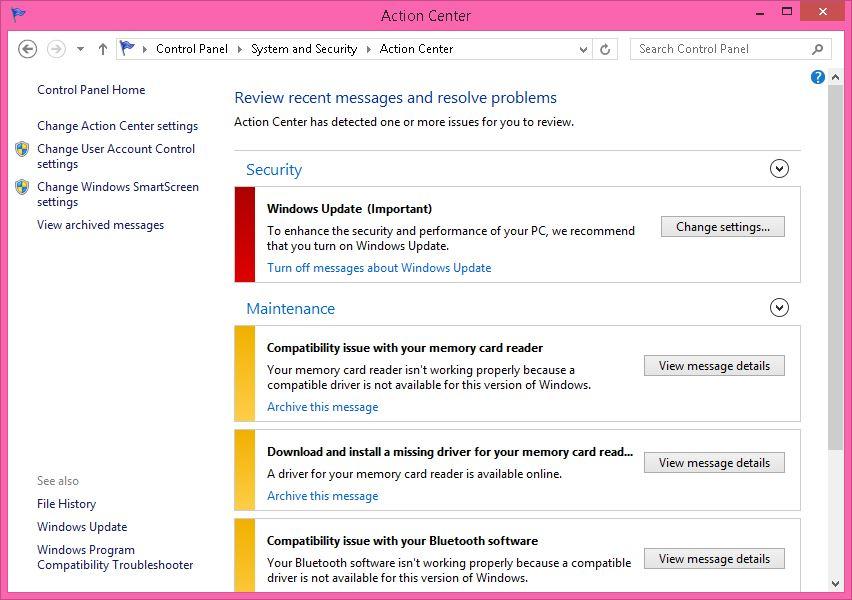Click the Windows Update (Important) title

(349, 209)
